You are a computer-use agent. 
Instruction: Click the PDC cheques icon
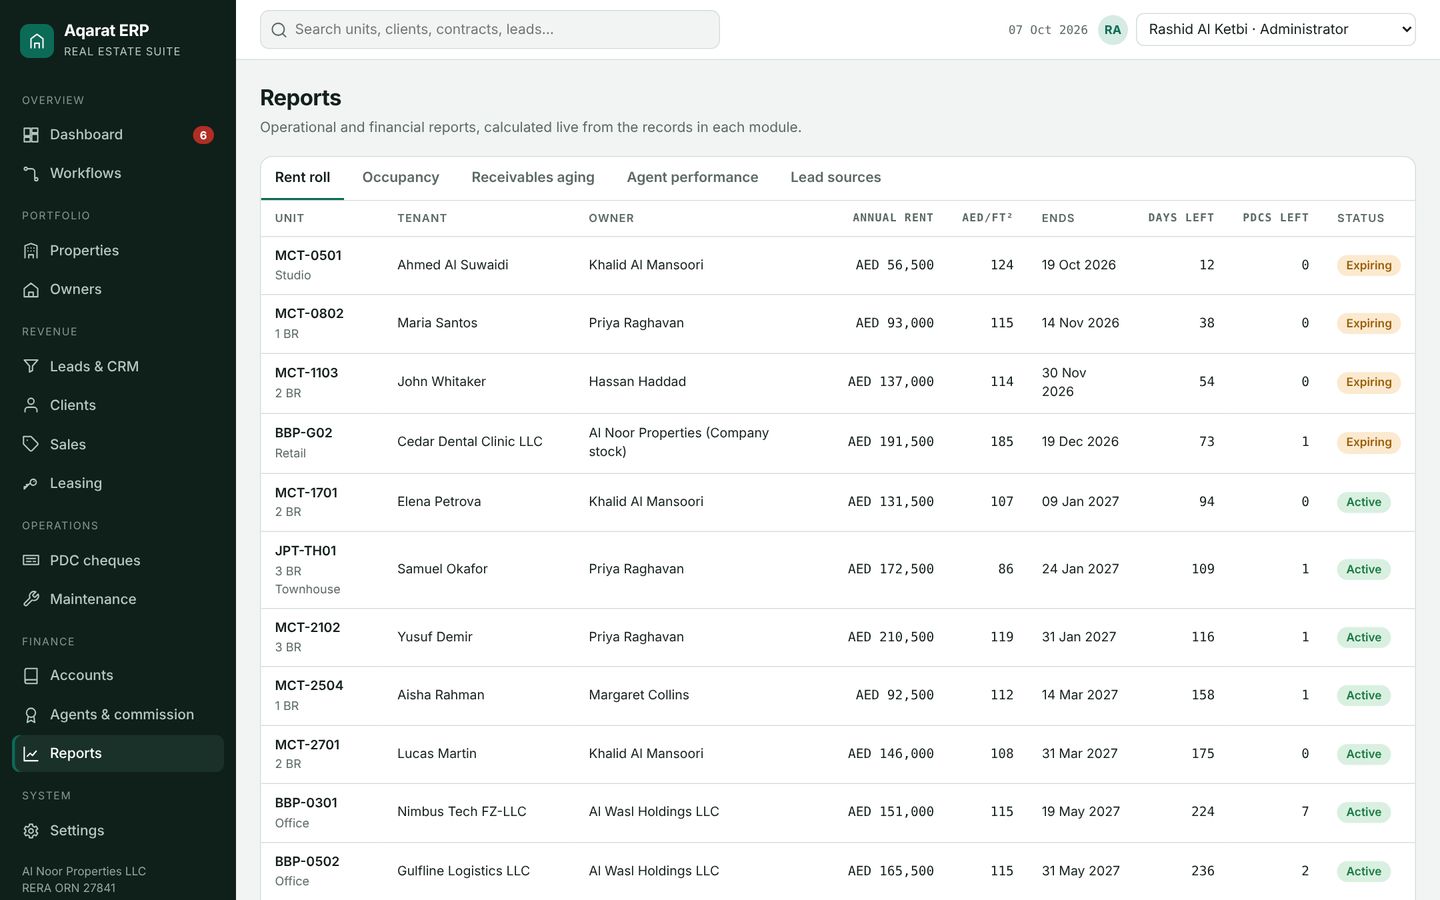click(31, 561)
